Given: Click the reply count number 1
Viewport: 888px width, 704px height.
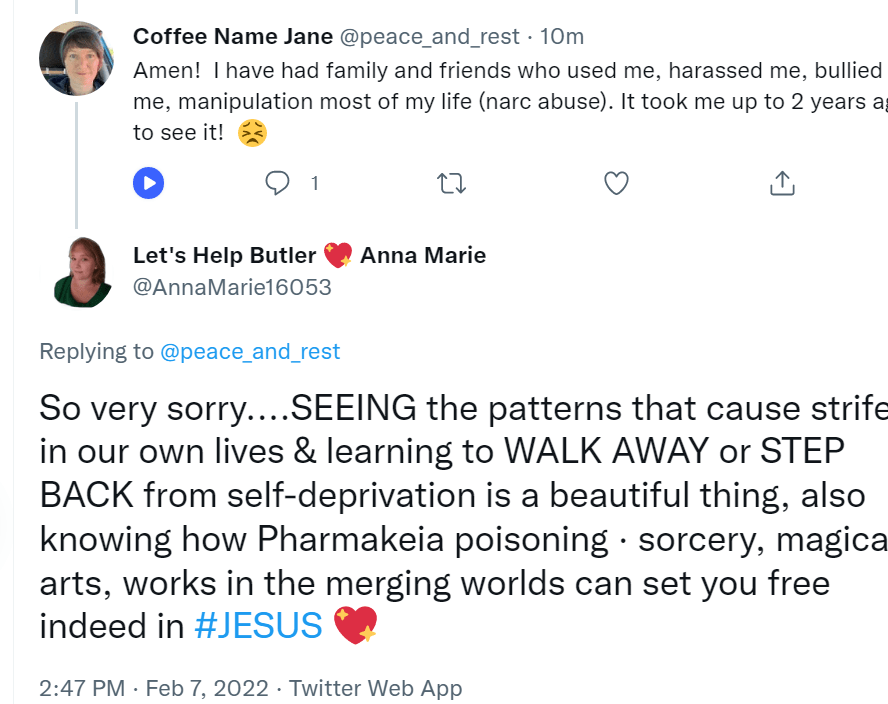Looking at the screenshot, I should click(315, 183).
